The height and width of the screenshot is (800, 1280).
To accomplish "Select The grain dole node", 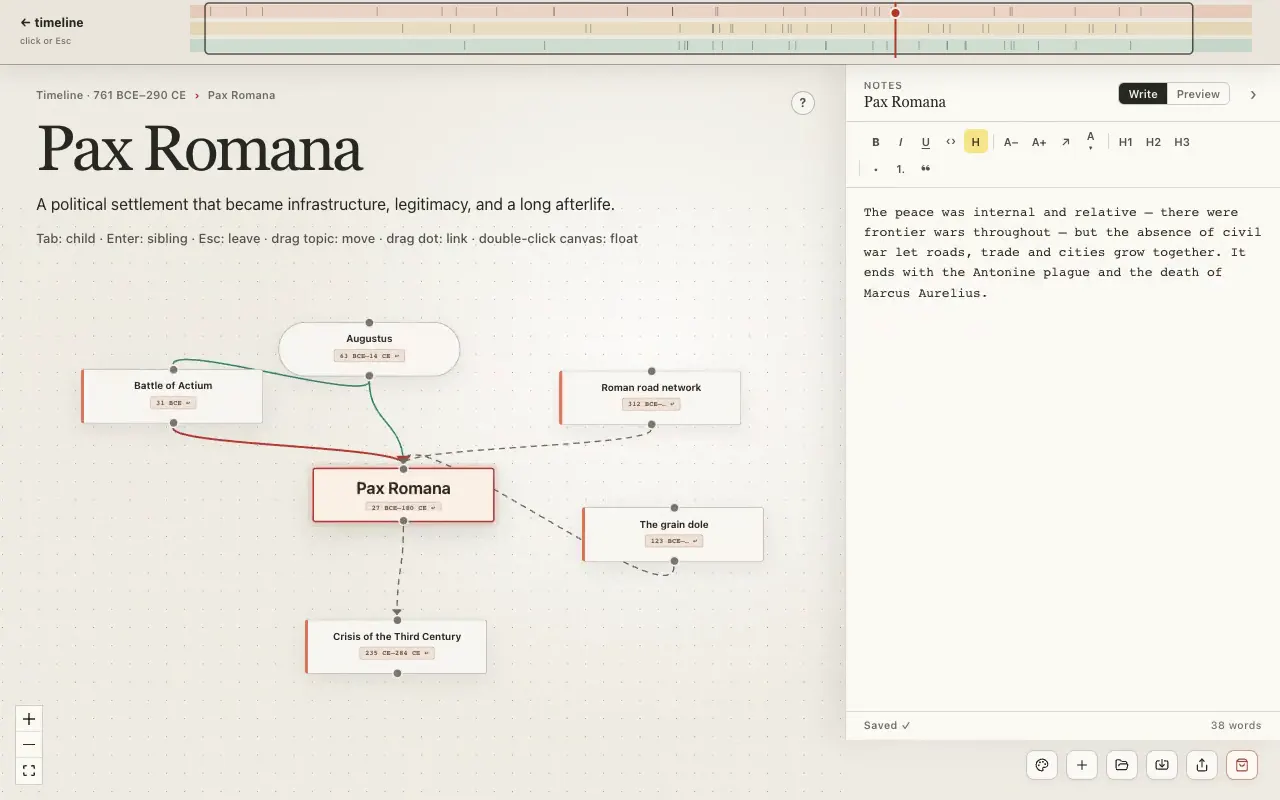I will click(x=674, y=534).
